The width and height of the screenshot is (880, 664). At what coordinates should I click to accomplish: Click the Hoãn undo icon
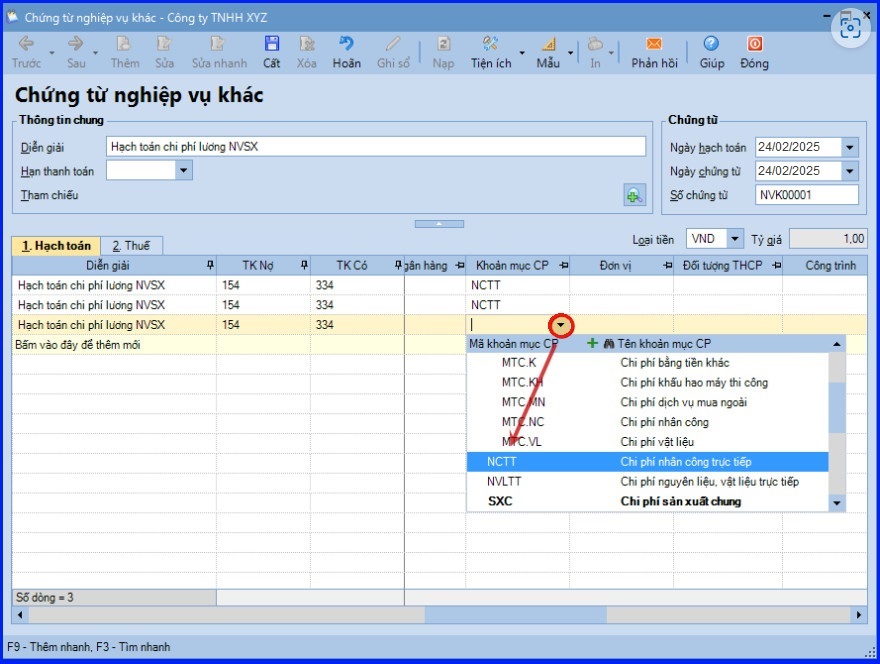tap(346, 45)
